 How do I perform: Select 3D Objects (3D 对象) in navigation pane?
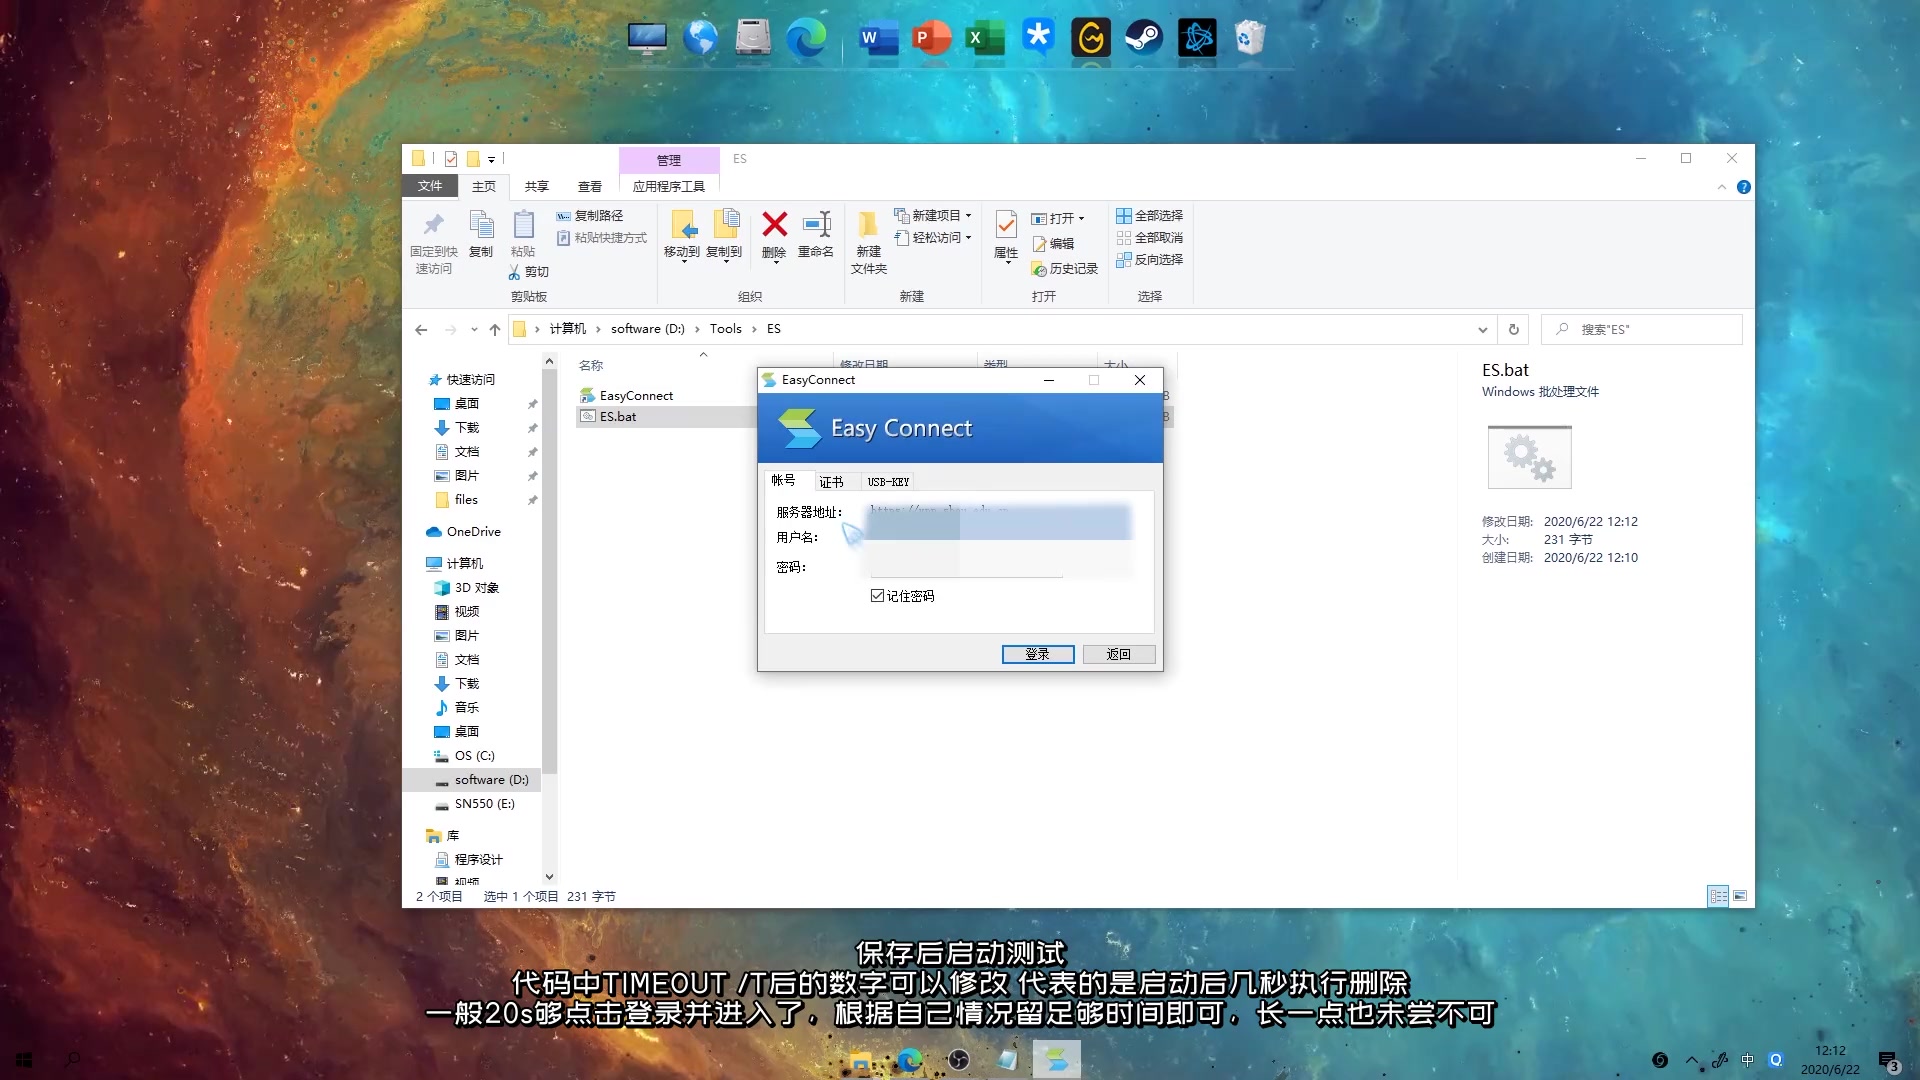(x=476, y=588)
